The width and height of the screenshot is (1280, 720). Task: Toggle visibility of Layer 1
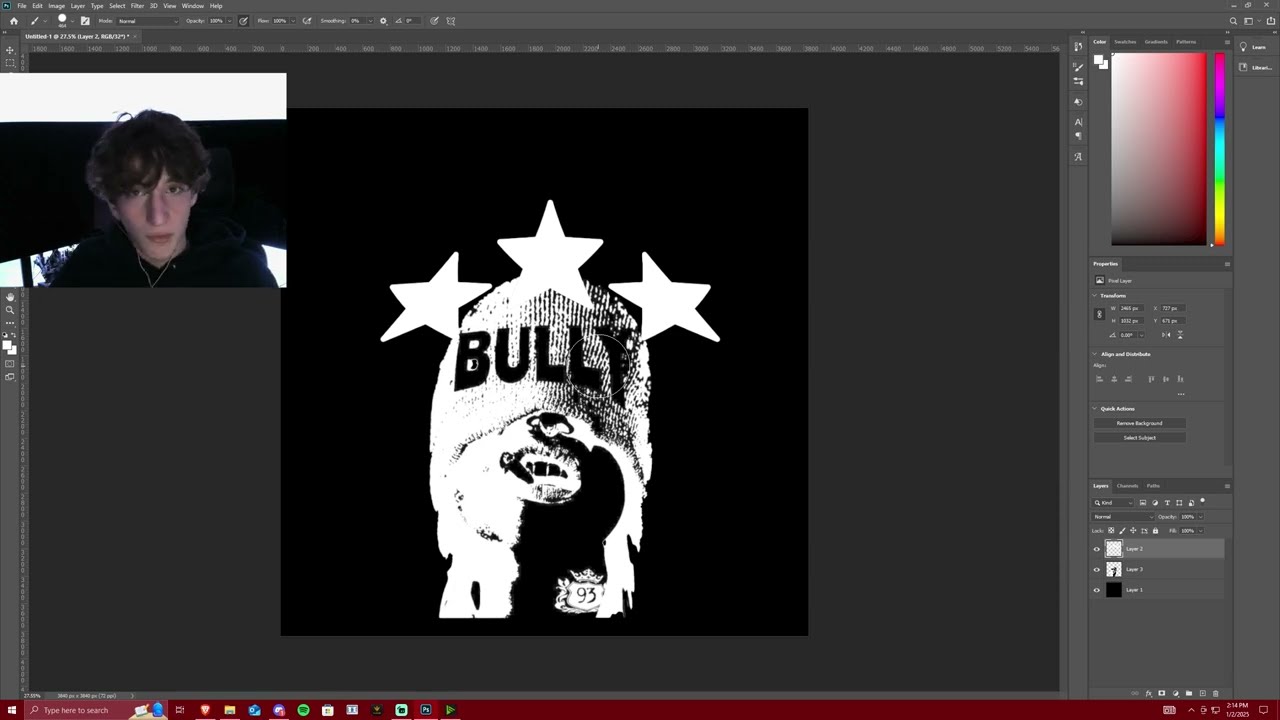point(1096,590)
